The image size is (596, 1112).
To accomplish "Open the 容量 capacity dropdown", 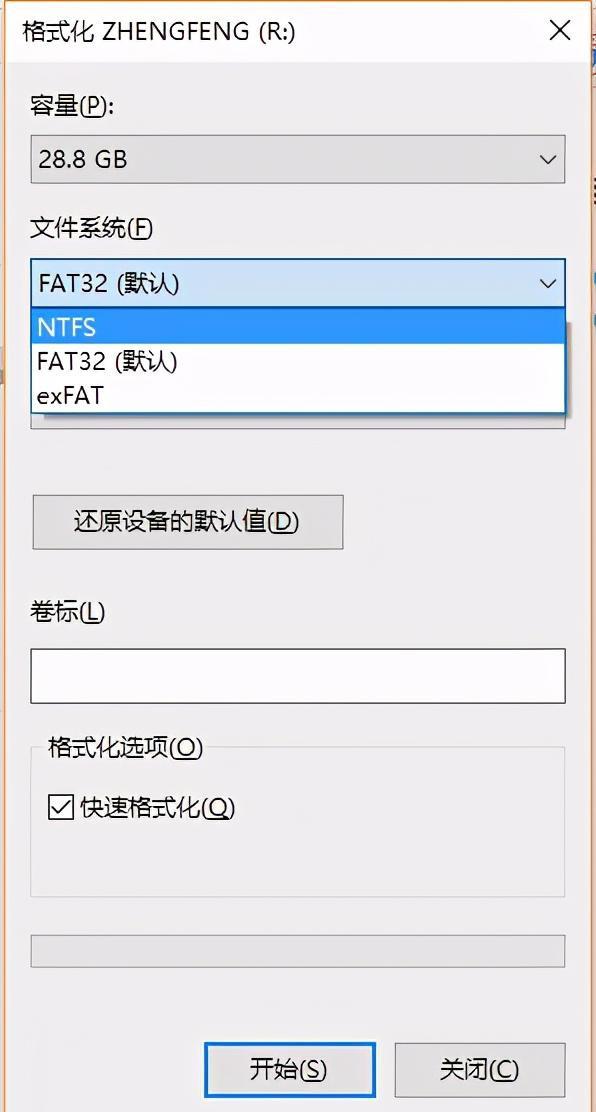I will point(547,159).
